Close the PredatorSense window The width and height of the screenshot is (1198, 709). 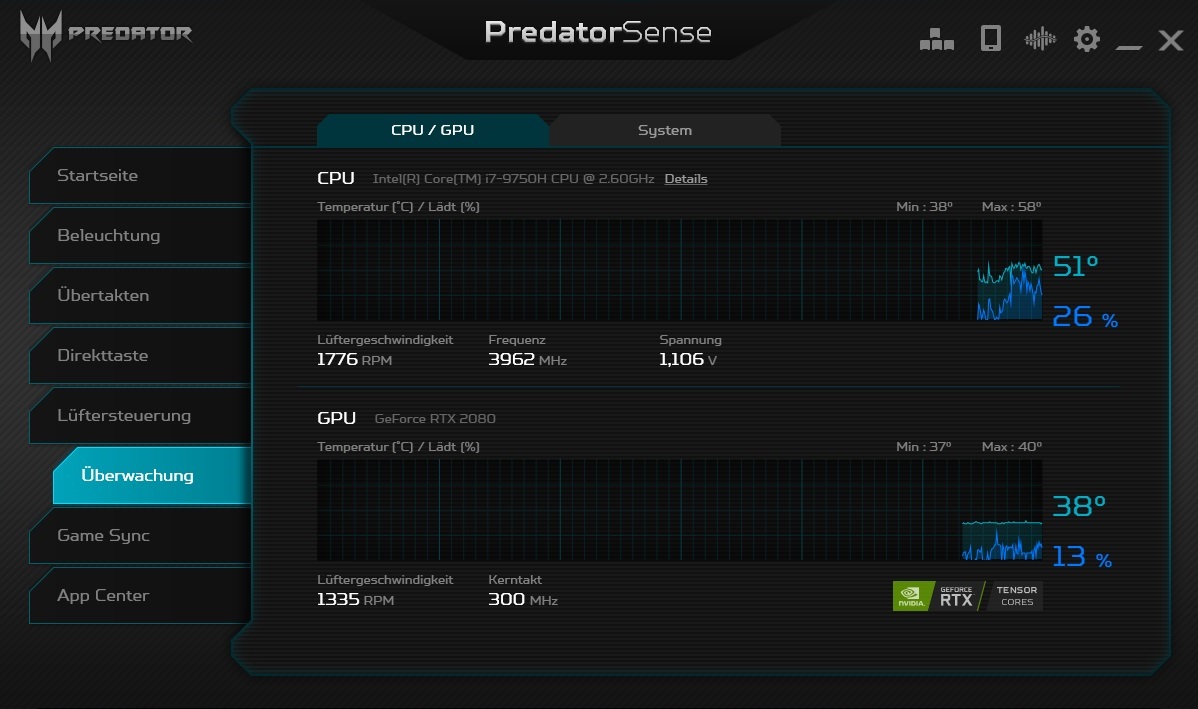(x=1170, y=40)
